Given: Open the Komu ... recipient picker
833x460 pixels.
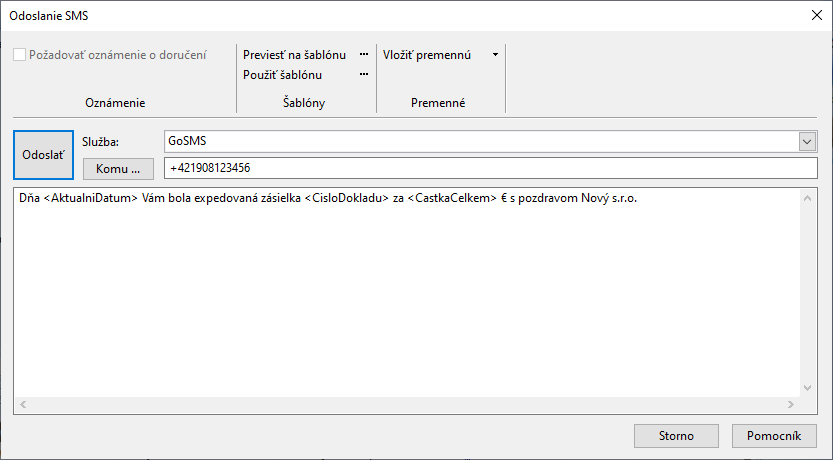Looking at the screenshot, I should pos(118,169).
